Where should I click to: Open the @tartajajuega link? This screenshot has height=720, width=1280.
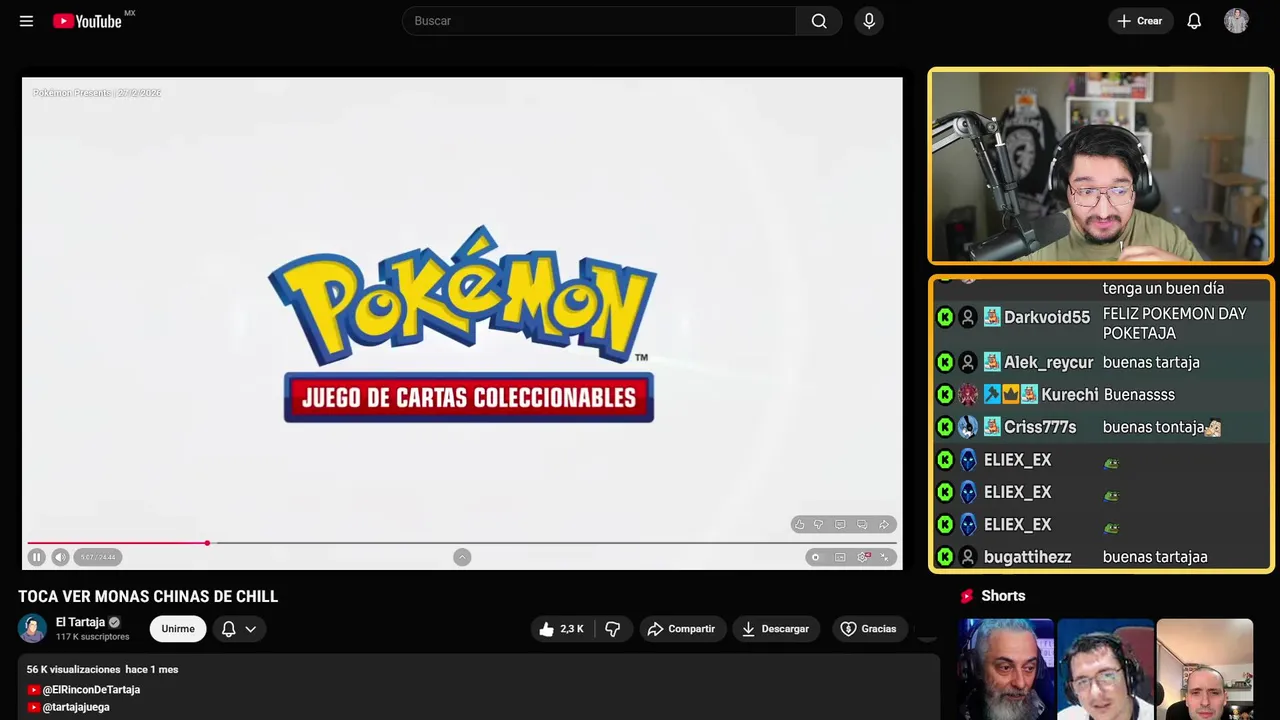[76, 707]
